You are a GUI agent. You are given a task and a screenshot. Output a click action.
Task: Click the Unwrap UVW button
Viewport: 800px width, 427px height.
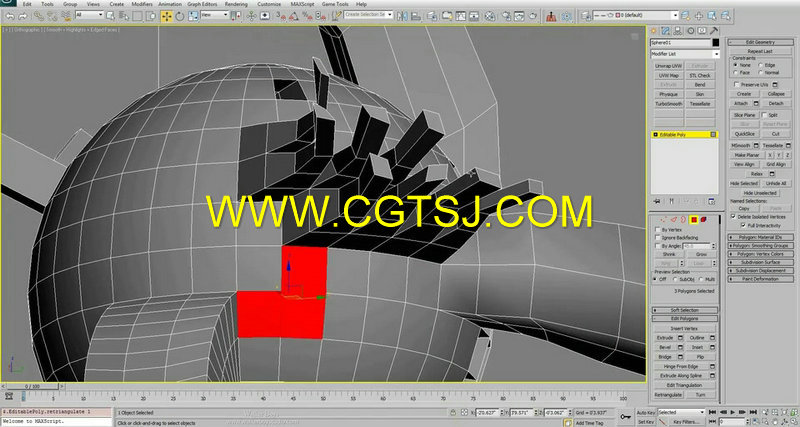point(669,66)
